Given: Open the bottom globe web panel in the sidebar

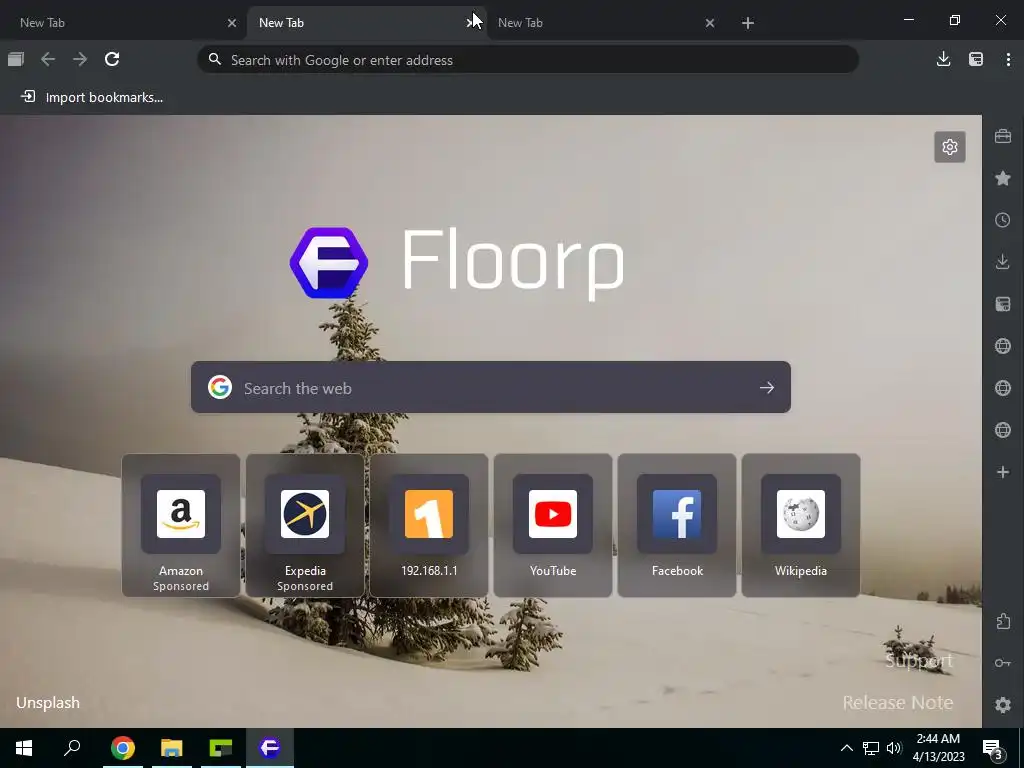Looking at the screenshot, I should (1003, 430).
